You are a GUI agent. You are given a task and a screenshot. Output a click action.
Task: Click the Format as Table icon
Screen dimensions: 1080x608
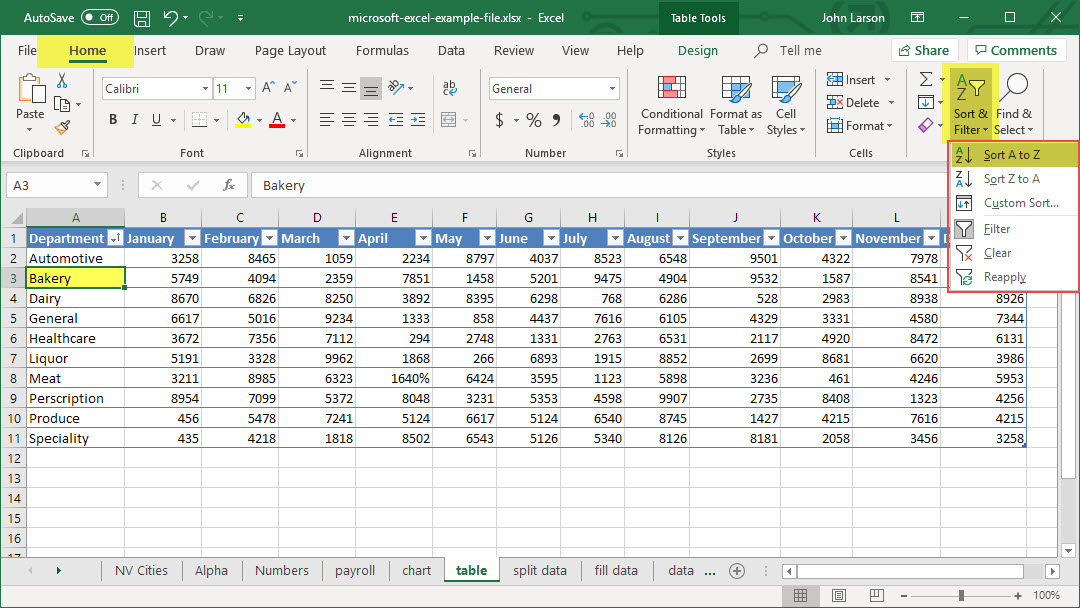(736, 89)
